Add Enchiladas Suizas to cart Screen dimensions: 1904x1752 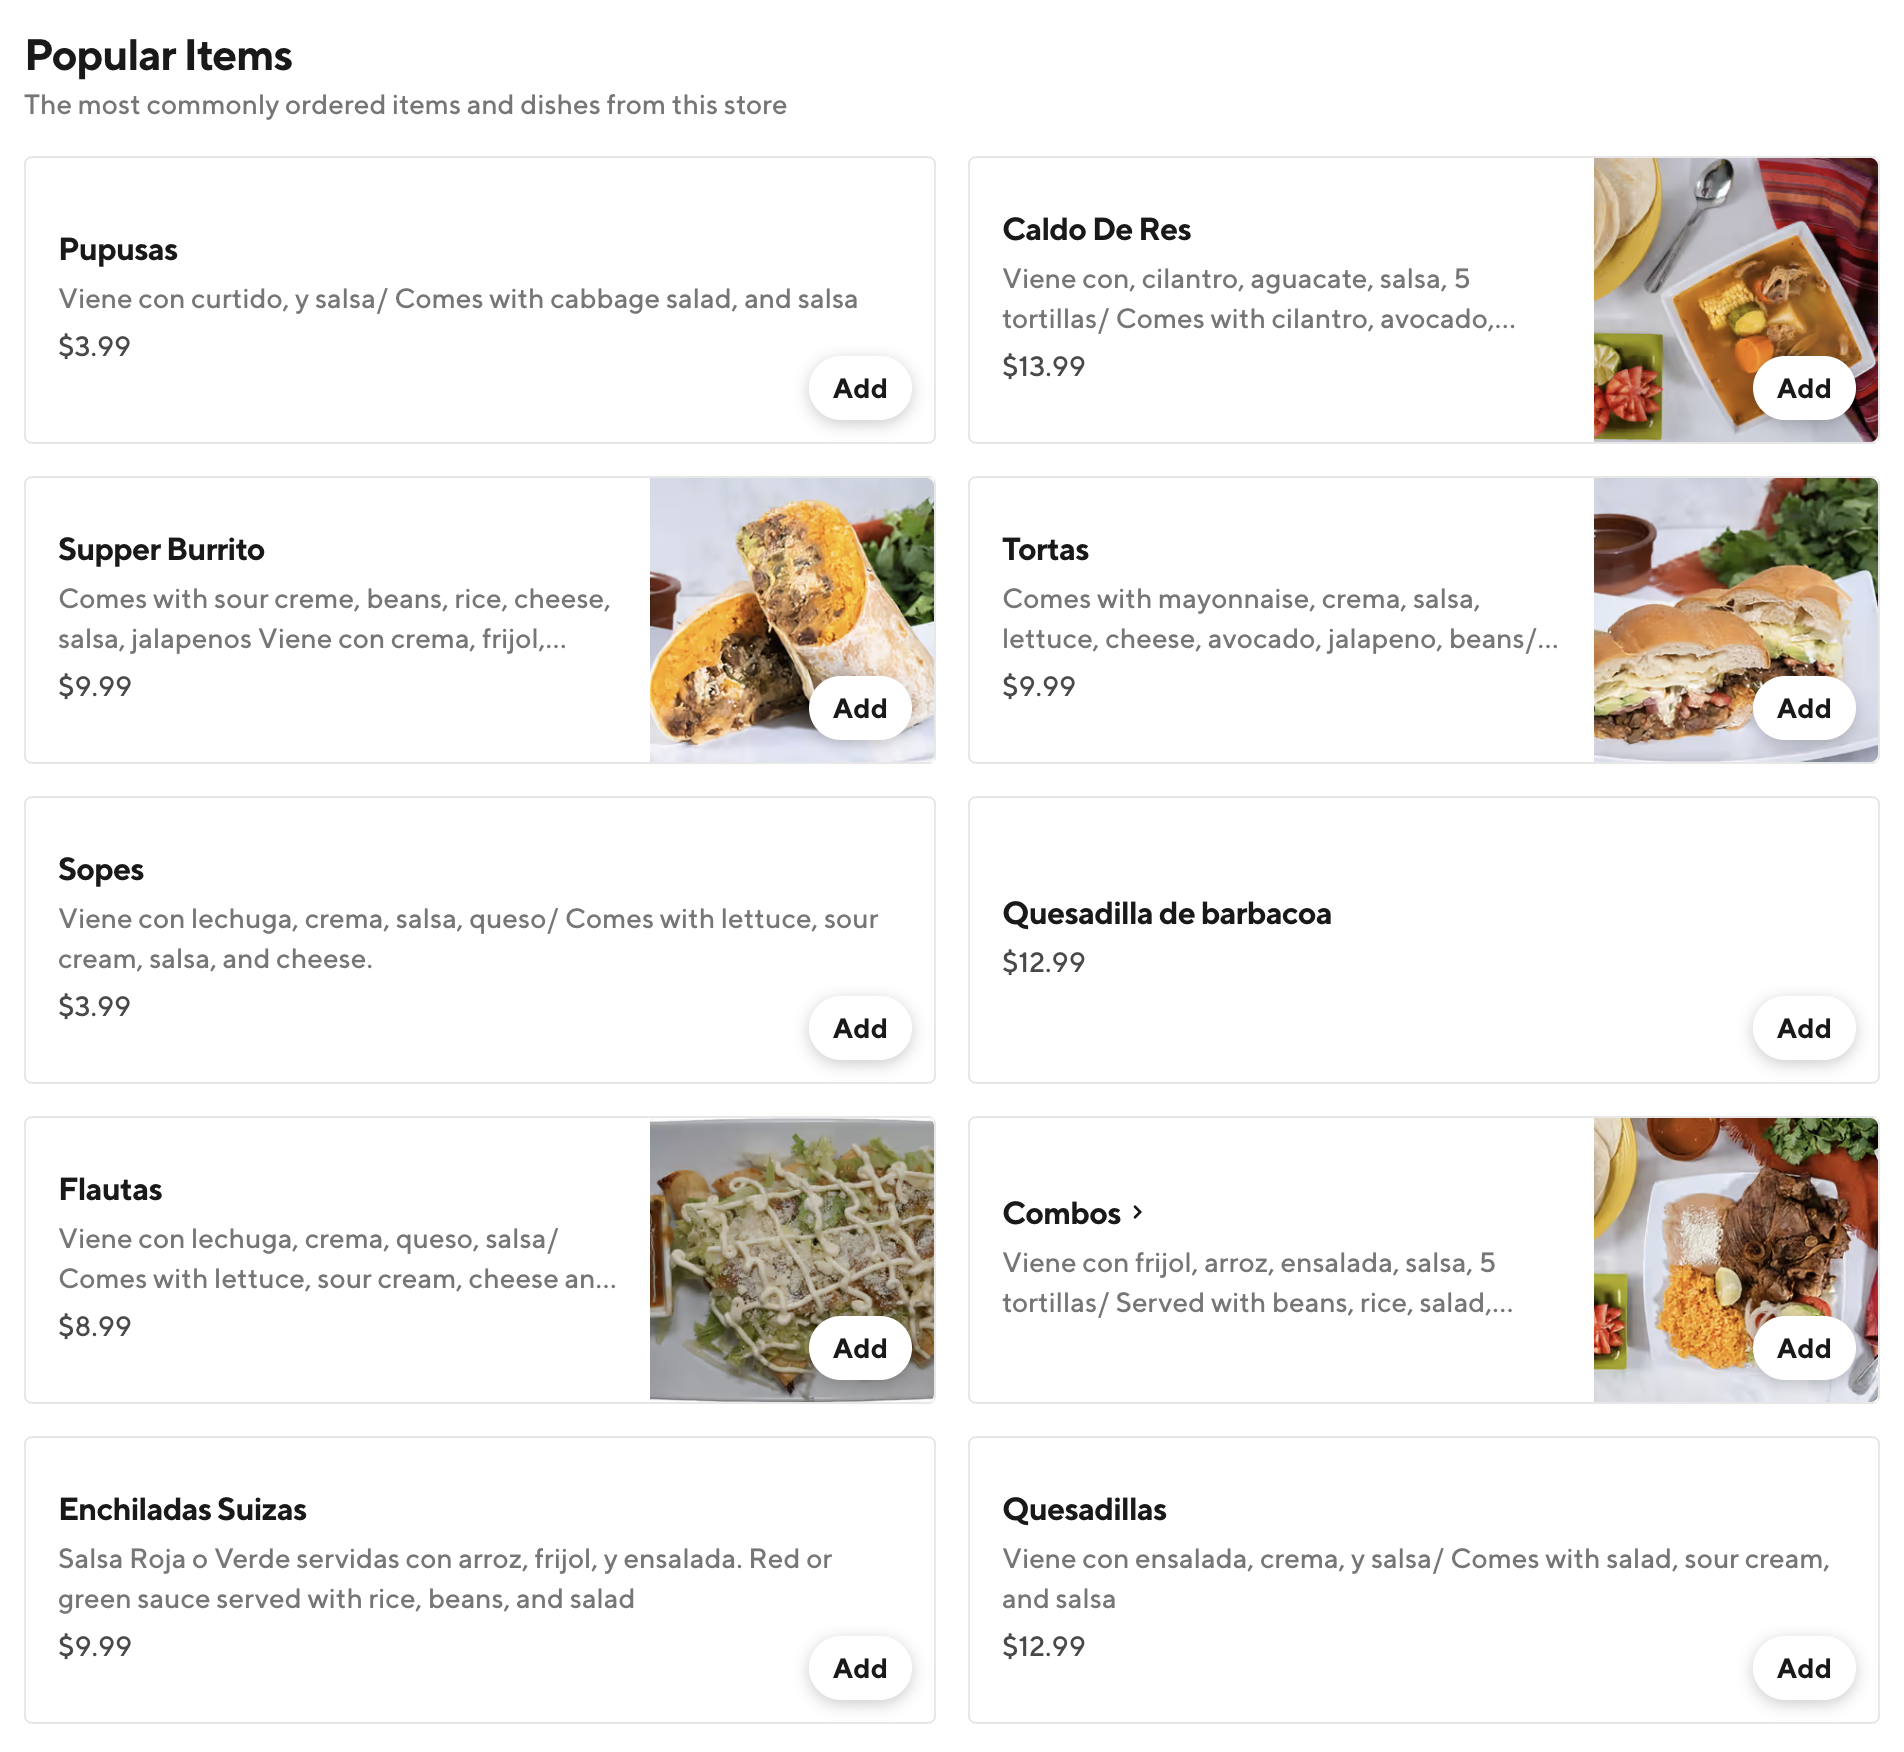coord(859,1668)
